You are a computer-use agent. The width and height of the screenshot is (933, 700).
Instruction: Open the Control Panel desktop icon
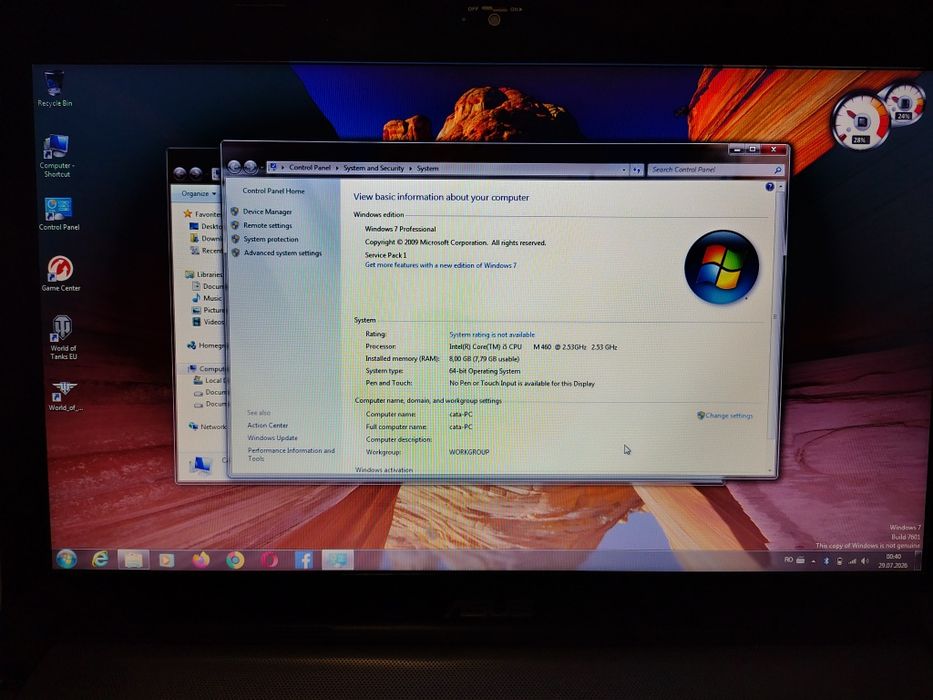pyautogui.click(x=58, y=214)
